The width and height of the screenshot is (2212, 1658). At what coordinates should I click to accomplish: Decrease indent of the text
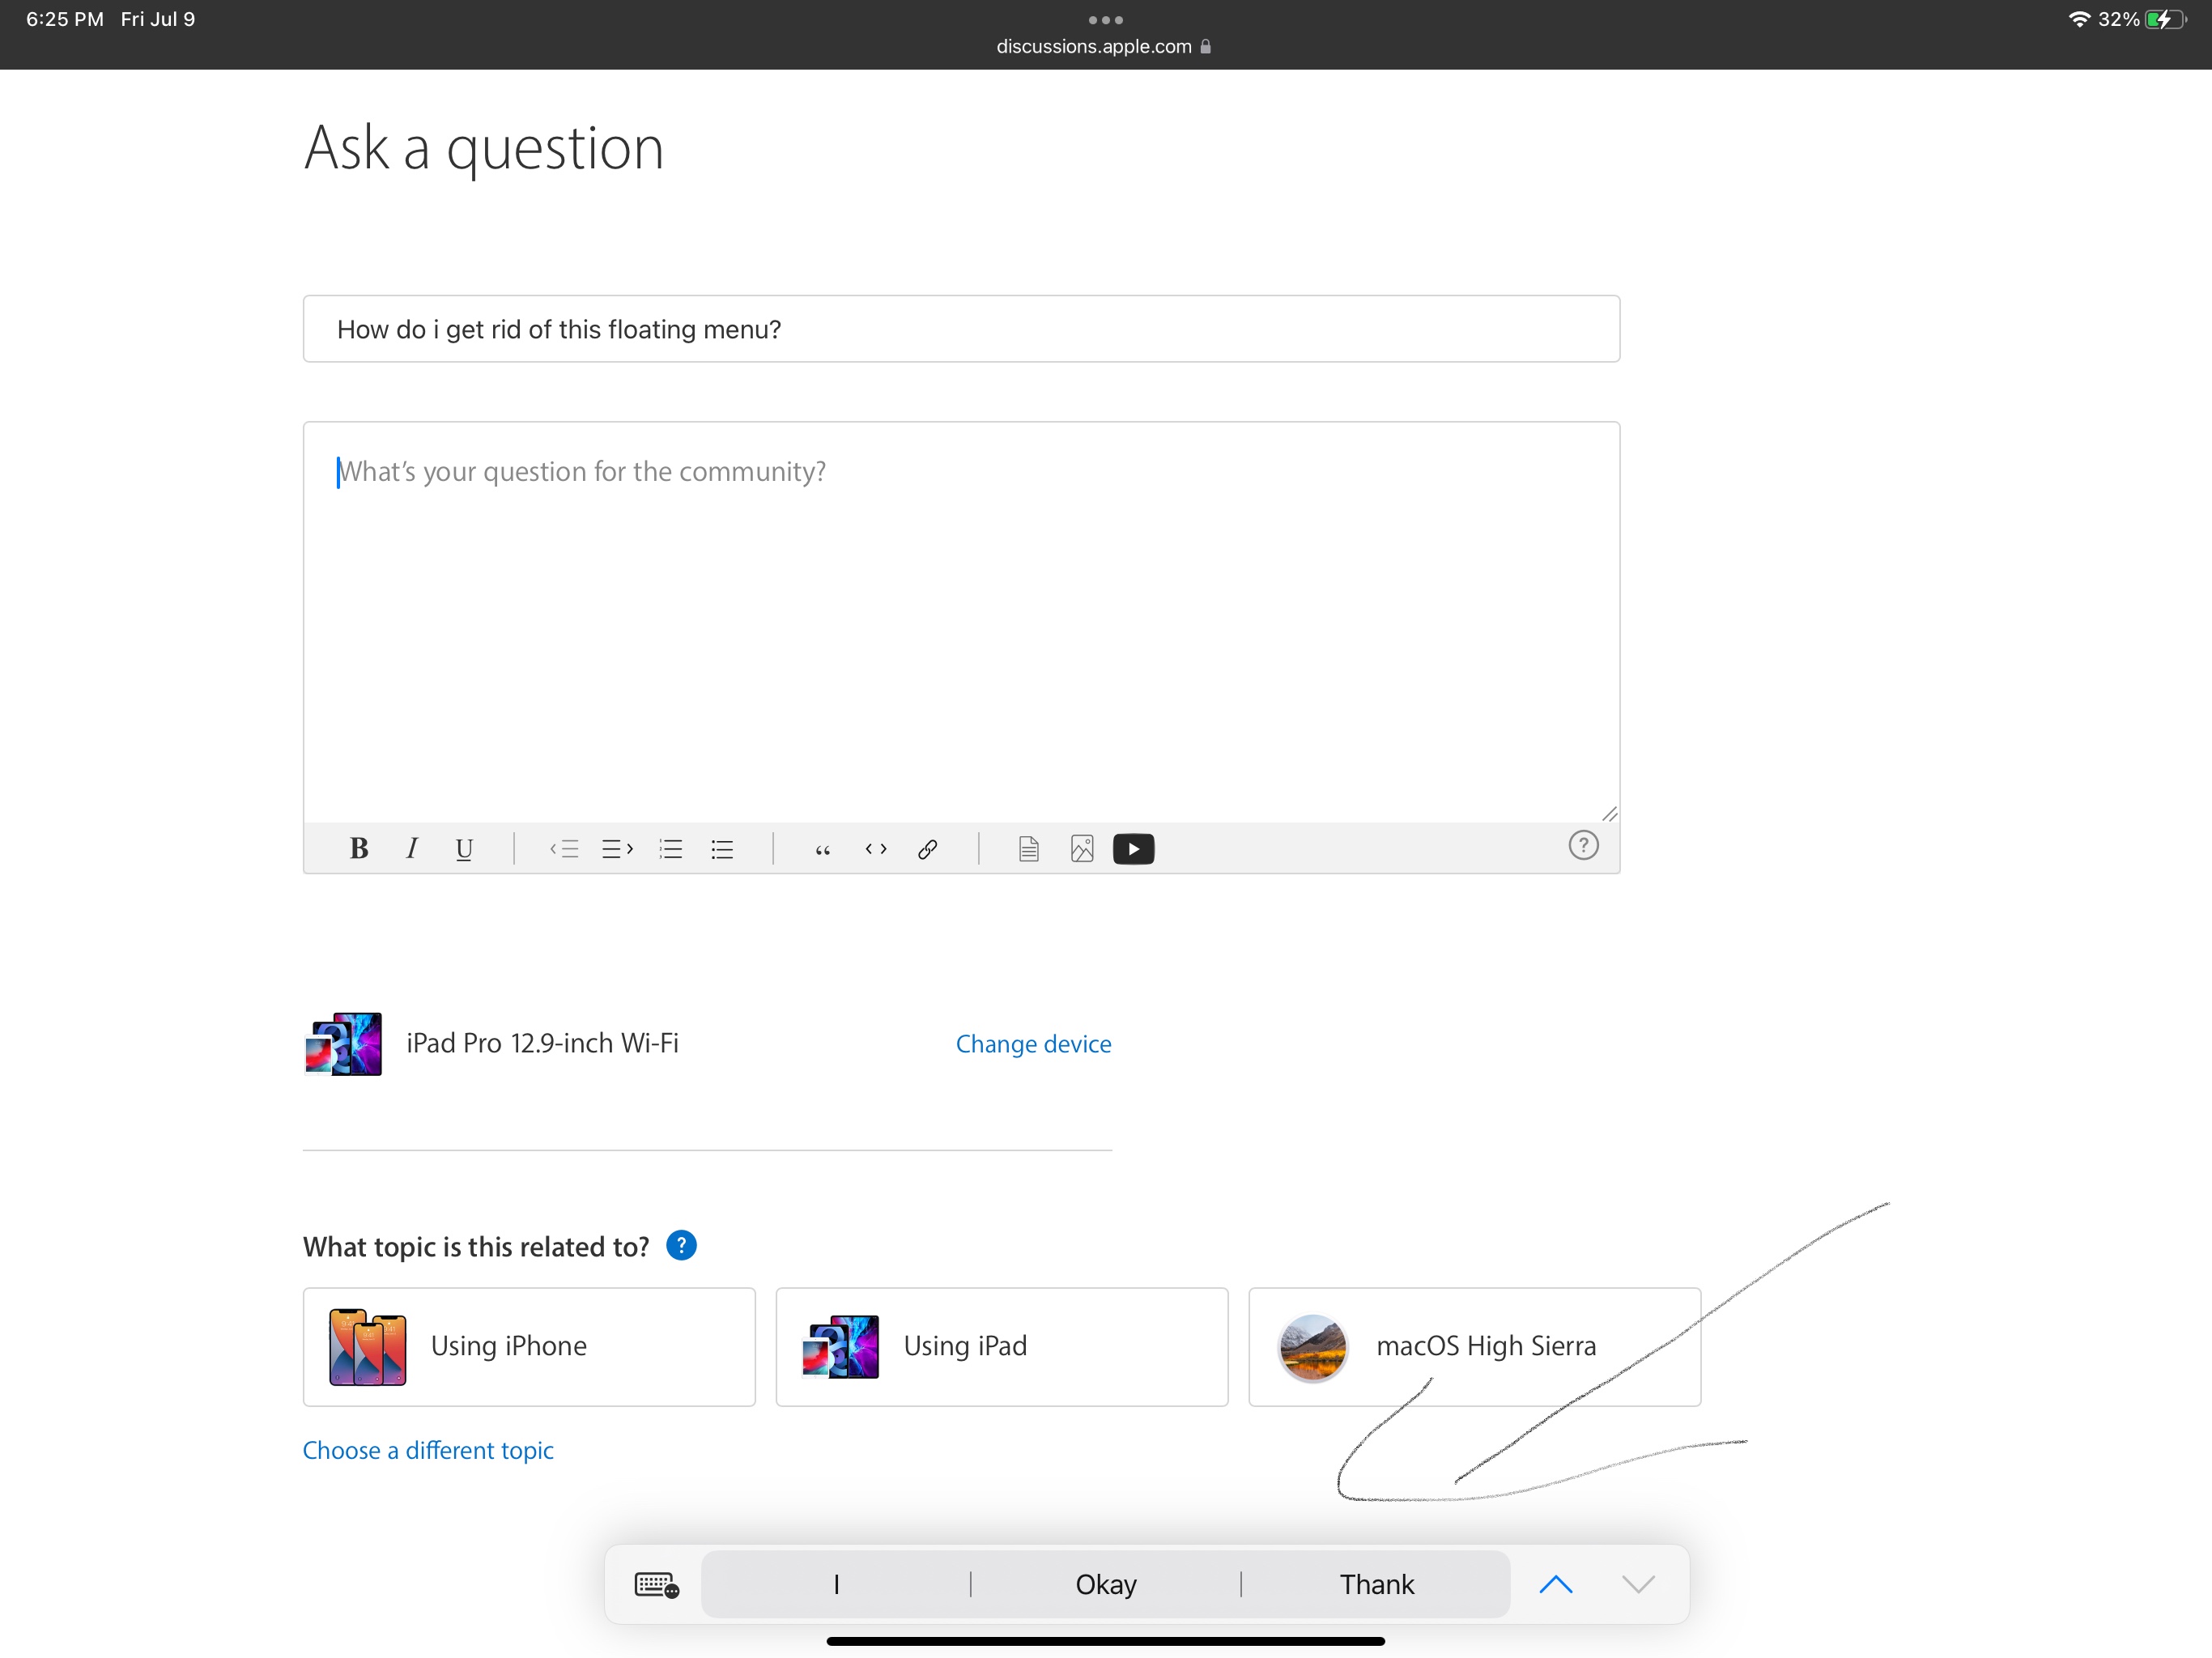(x=564, y=849)
